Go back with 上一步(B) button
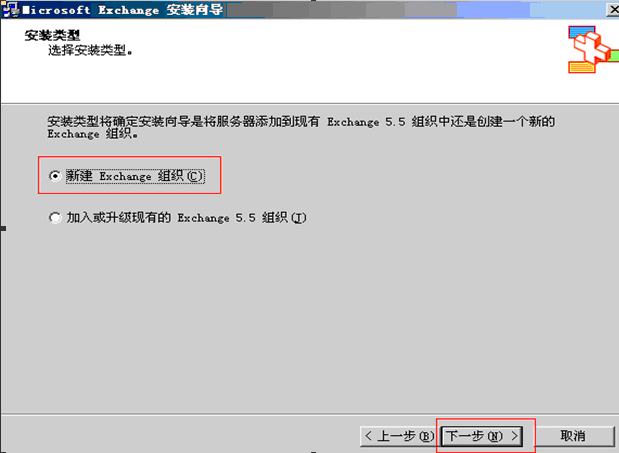 pos(399,436)
